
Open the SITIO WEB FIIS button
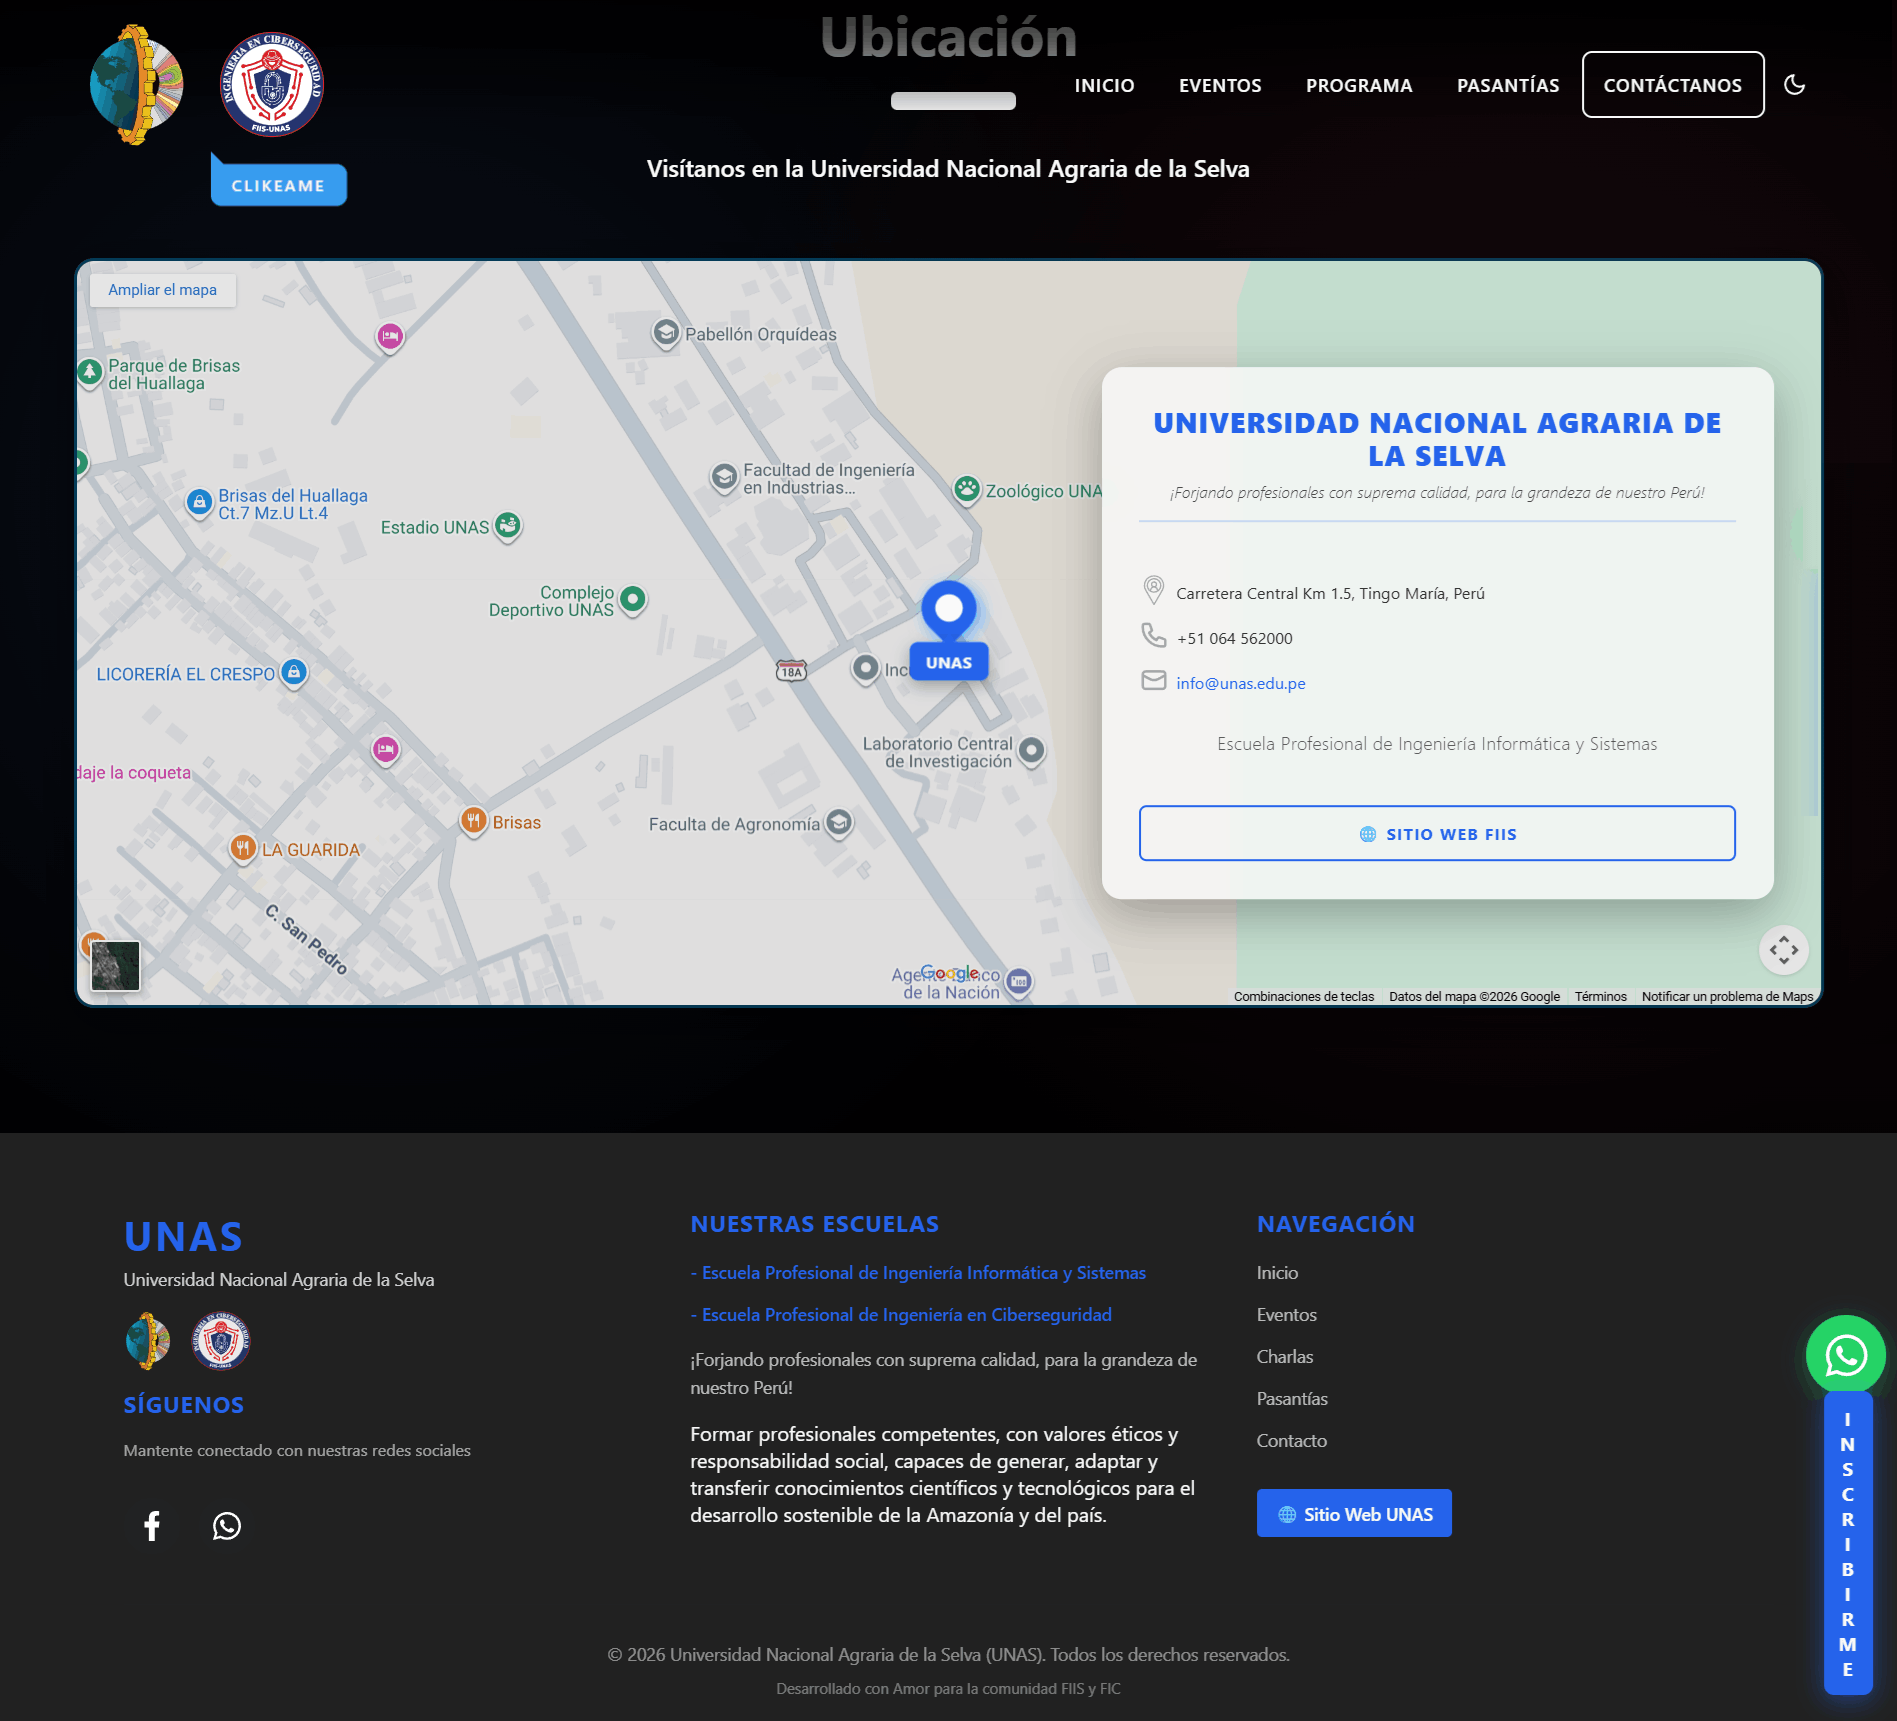point(1436,833)
